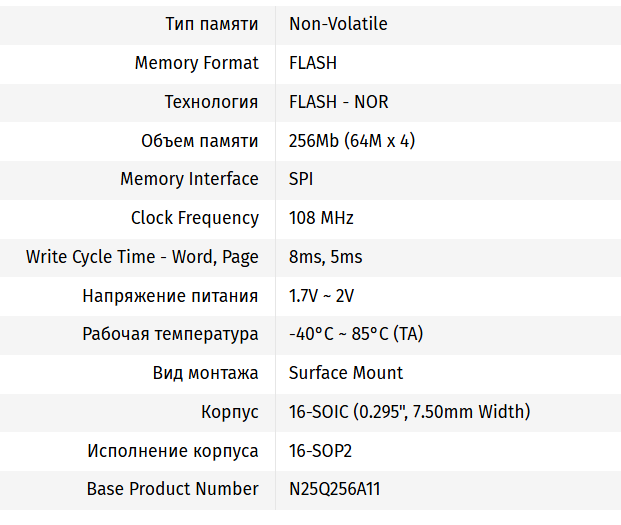Click the 'Memory Interface' label
This screenshot has width=621, height=525.
pyautogui.click(x=189, y=179)
